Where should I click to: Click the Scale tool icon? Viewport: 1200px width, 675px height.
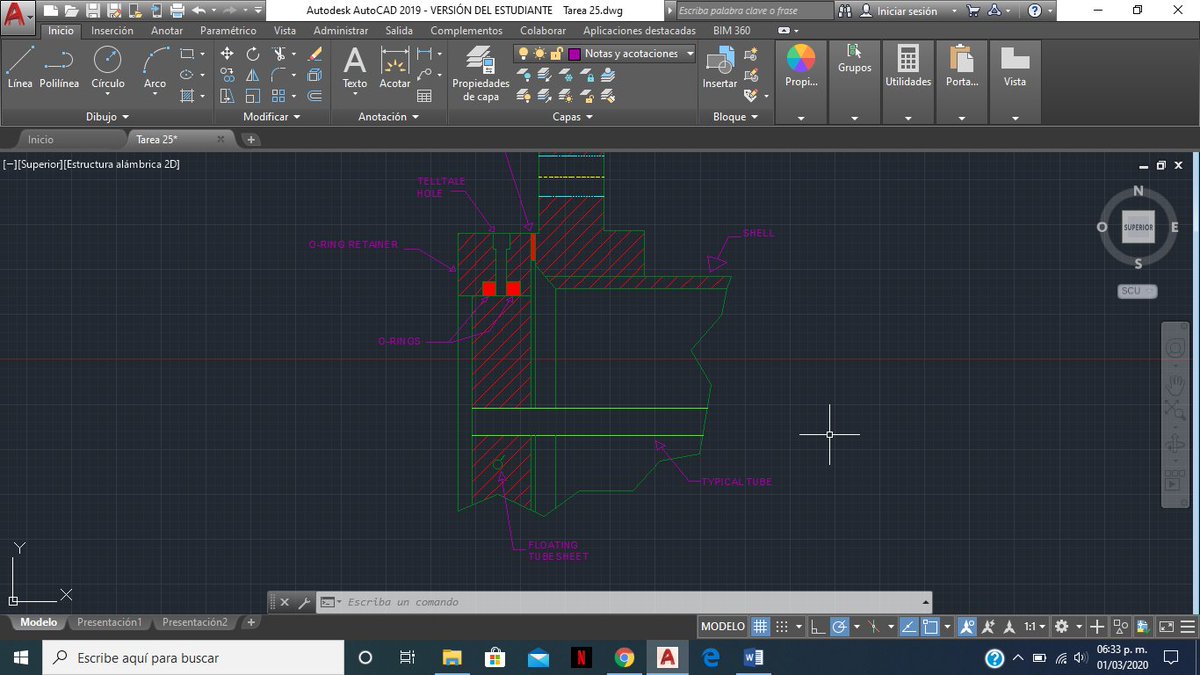(253, 96)
